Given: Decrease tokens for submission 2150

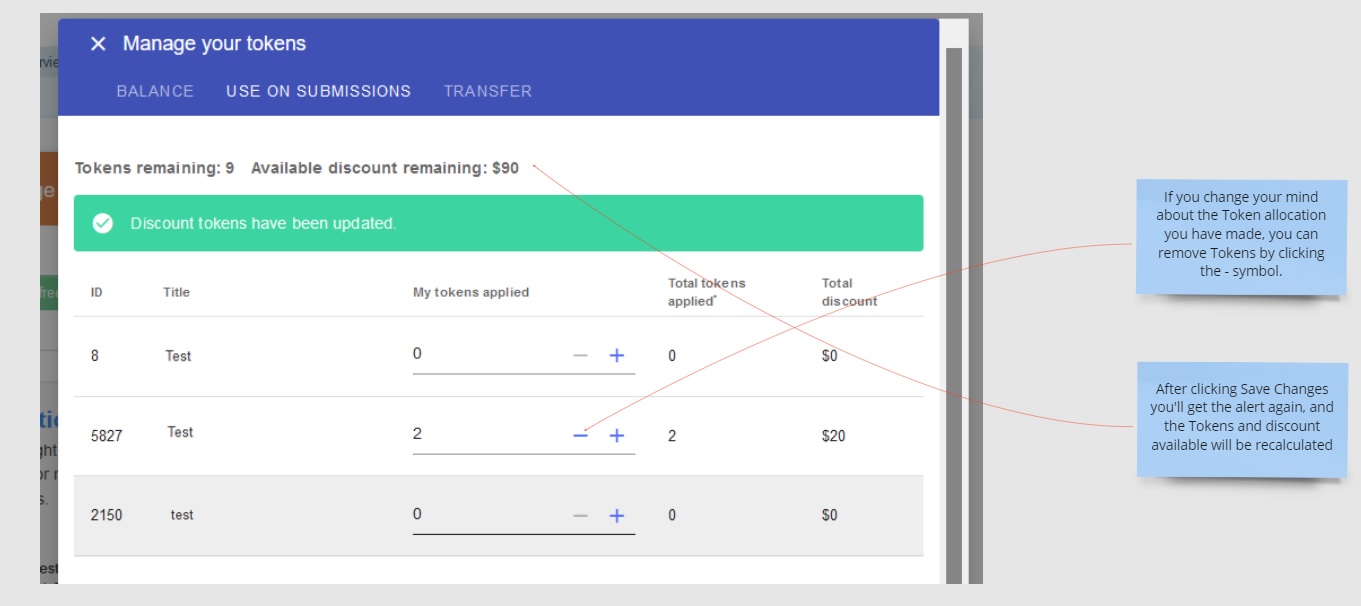Looking at the screenshot, I should [x=580, y=516].
